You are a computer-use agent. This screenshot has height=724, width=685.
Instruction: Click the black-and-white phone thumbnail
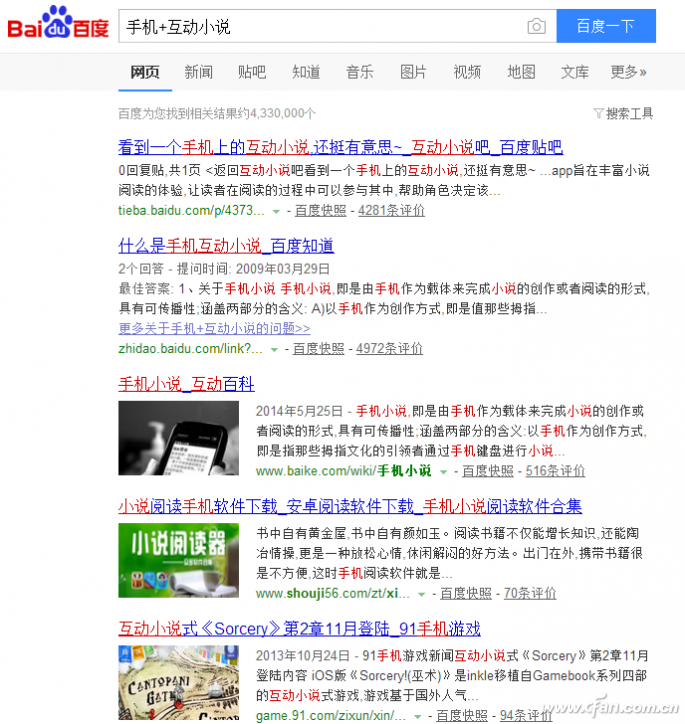[x=179, y=438]
